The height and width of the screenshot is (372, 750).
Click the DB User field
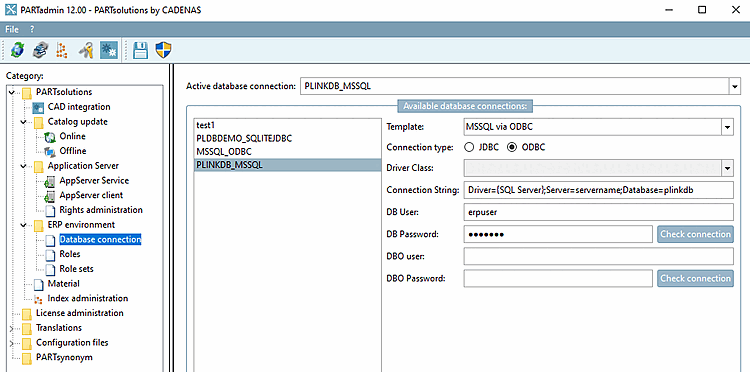[x=598, y=212]
